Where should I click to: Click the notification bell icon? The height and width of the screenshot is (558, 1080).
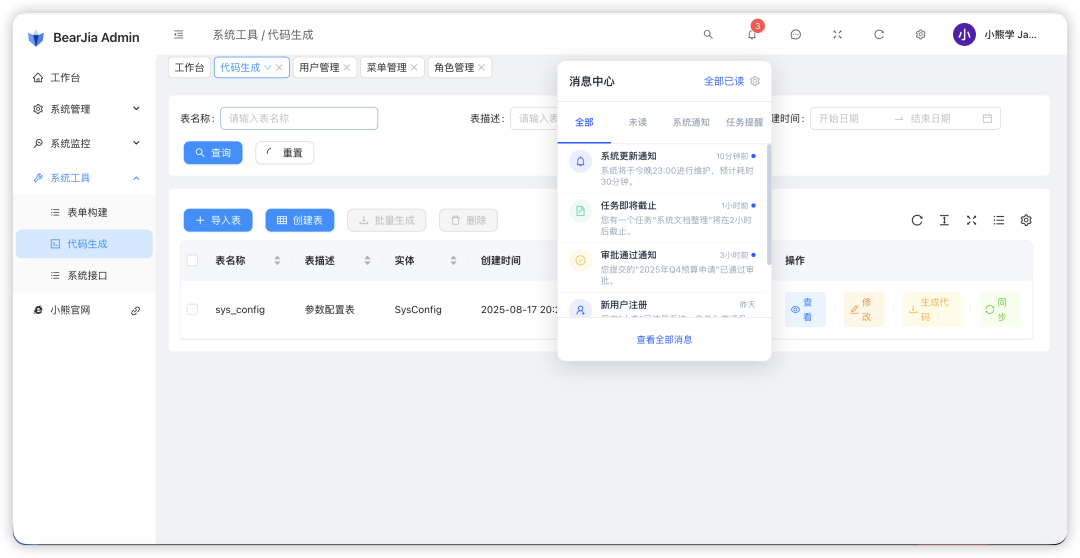point(752,34)
